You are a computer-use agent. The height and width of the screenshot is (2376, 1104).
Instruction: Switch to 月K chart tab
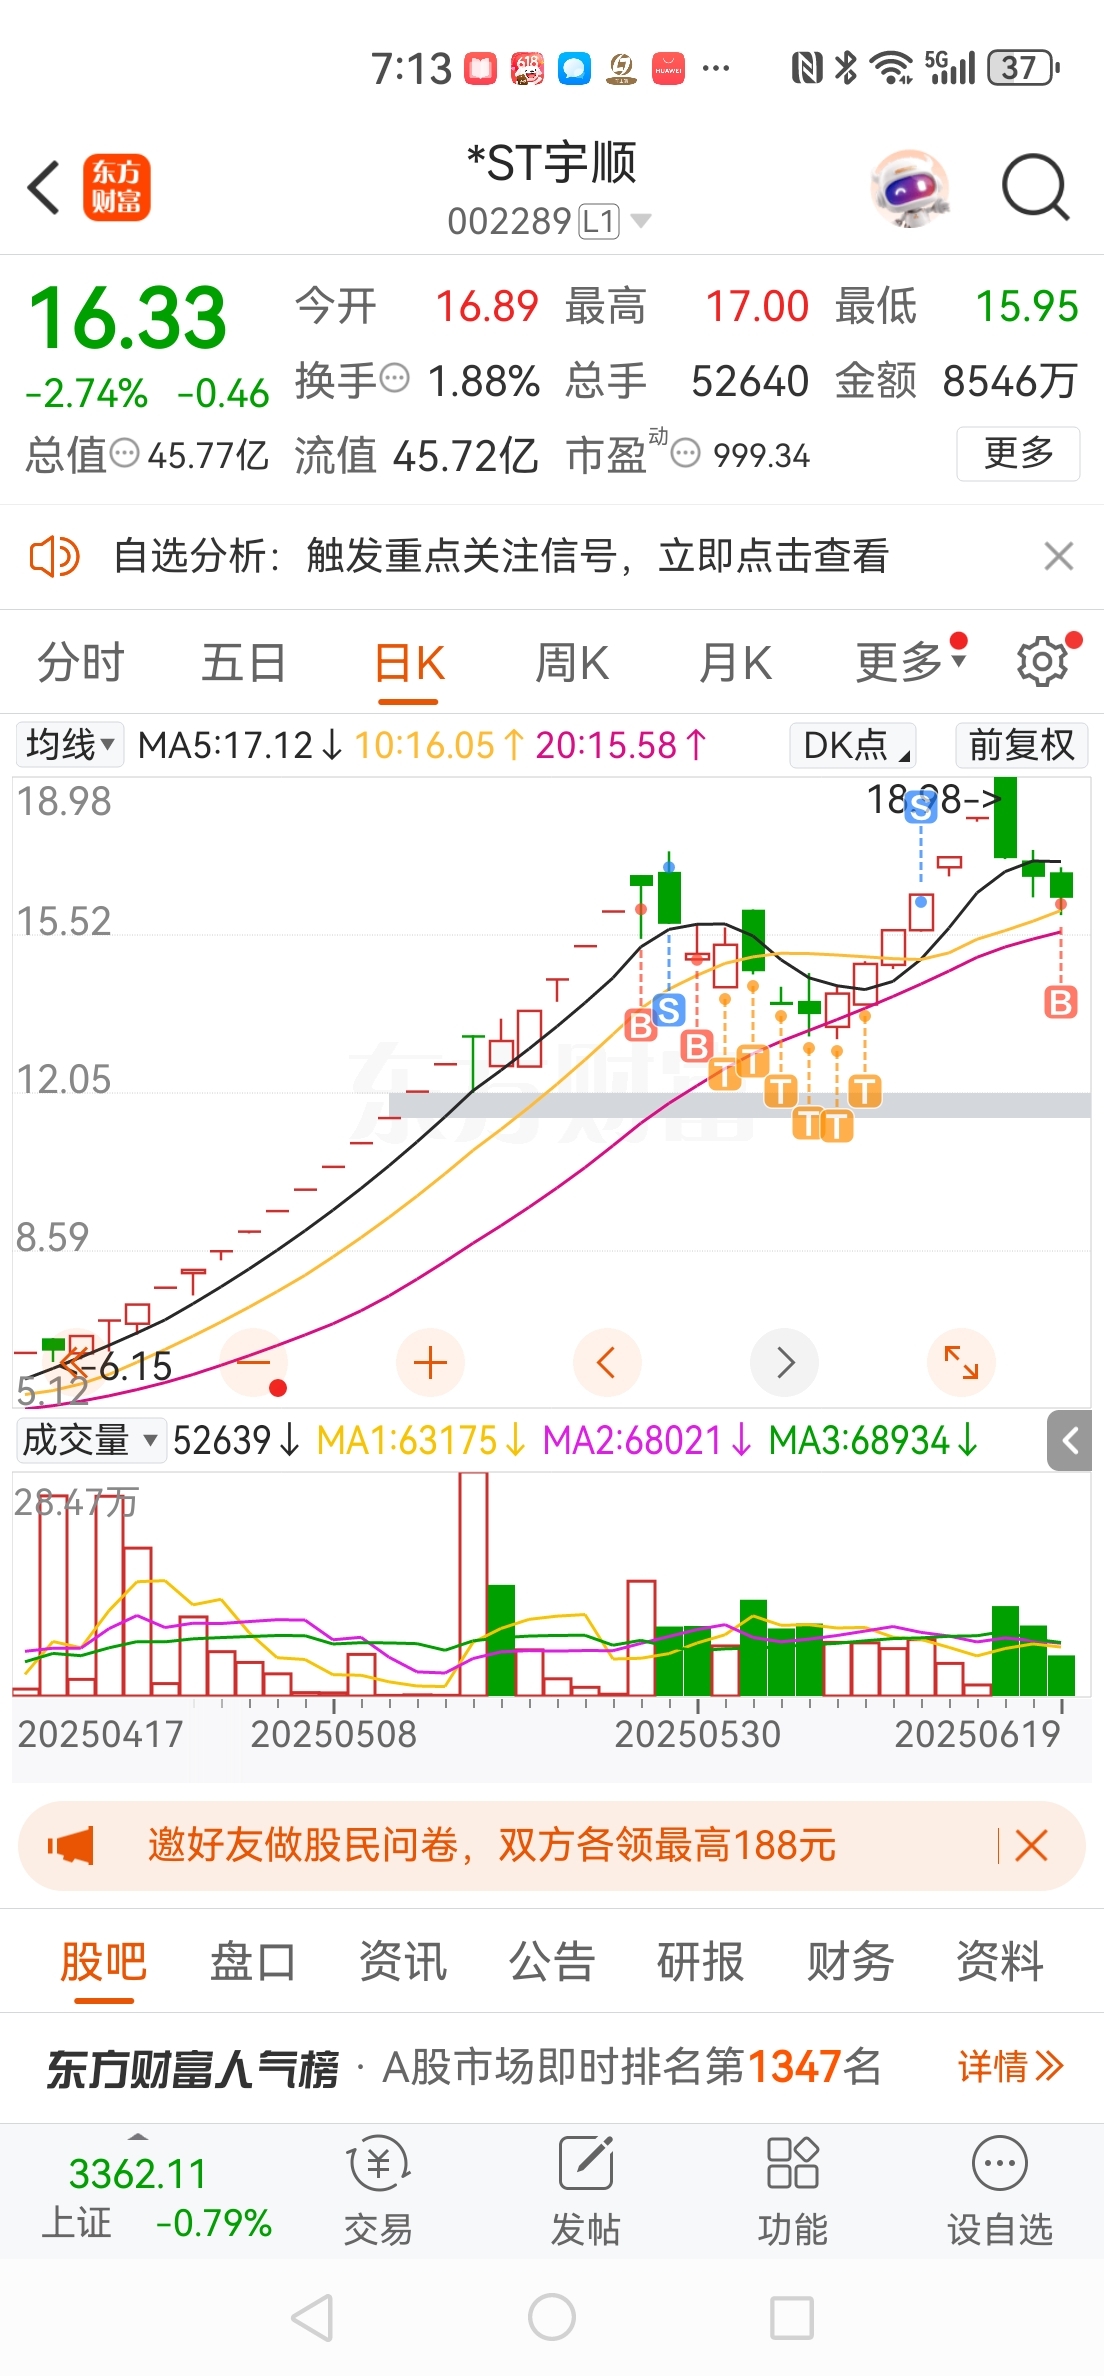tap(735, 662)
